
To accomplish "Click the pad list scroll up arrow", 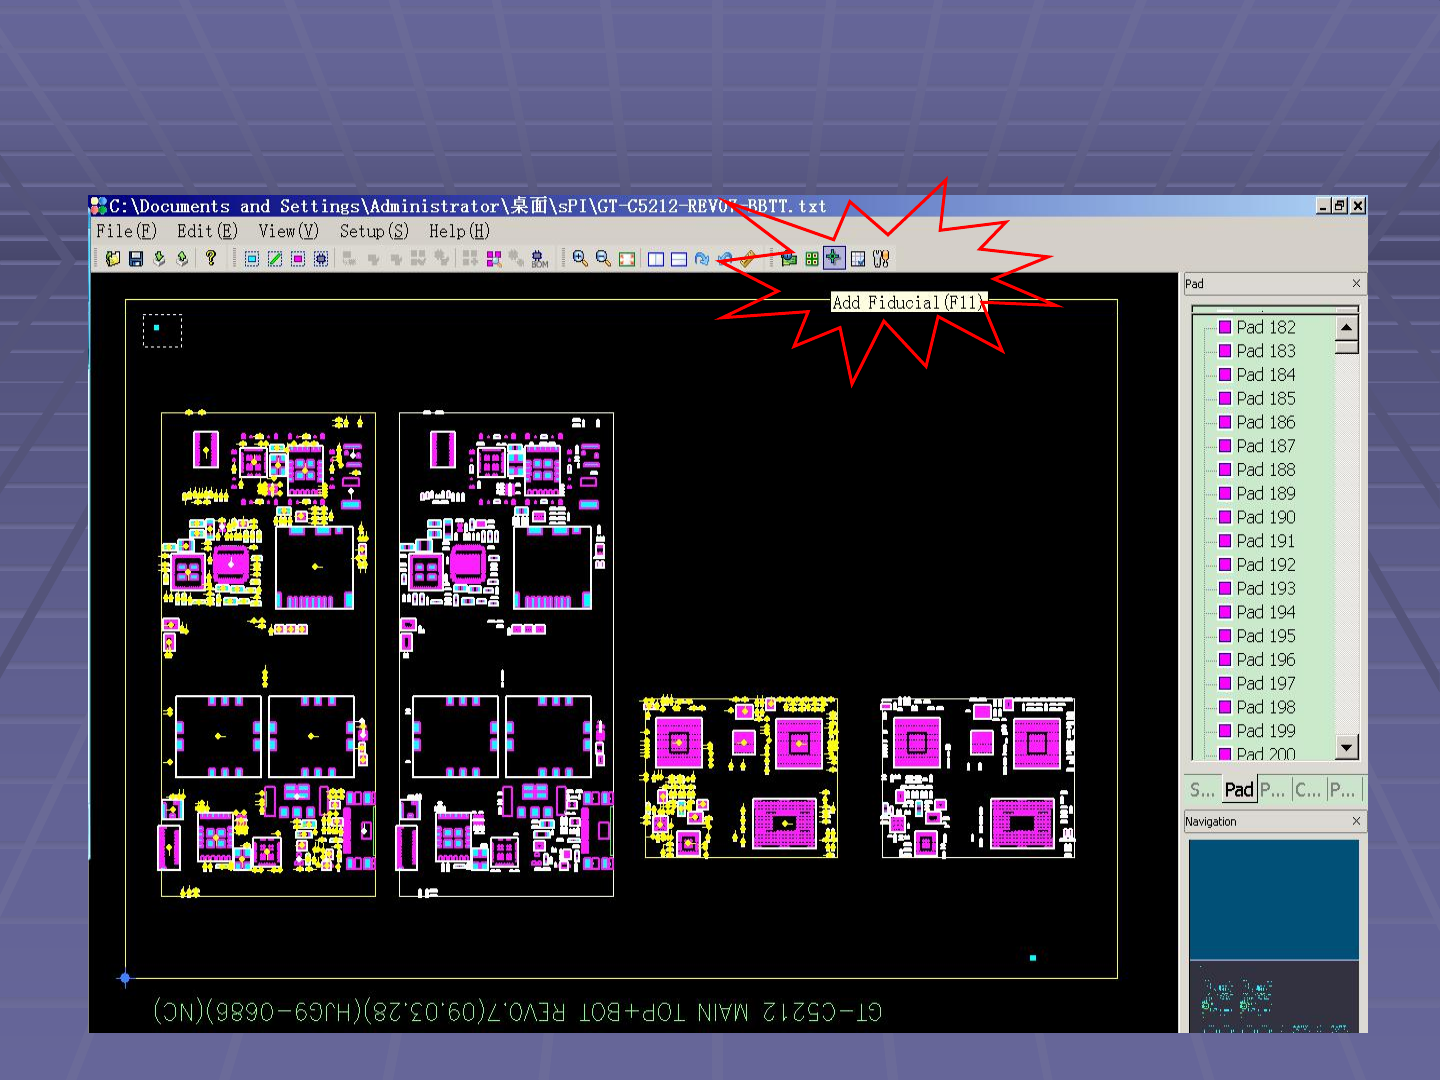I will [1347, 327].
